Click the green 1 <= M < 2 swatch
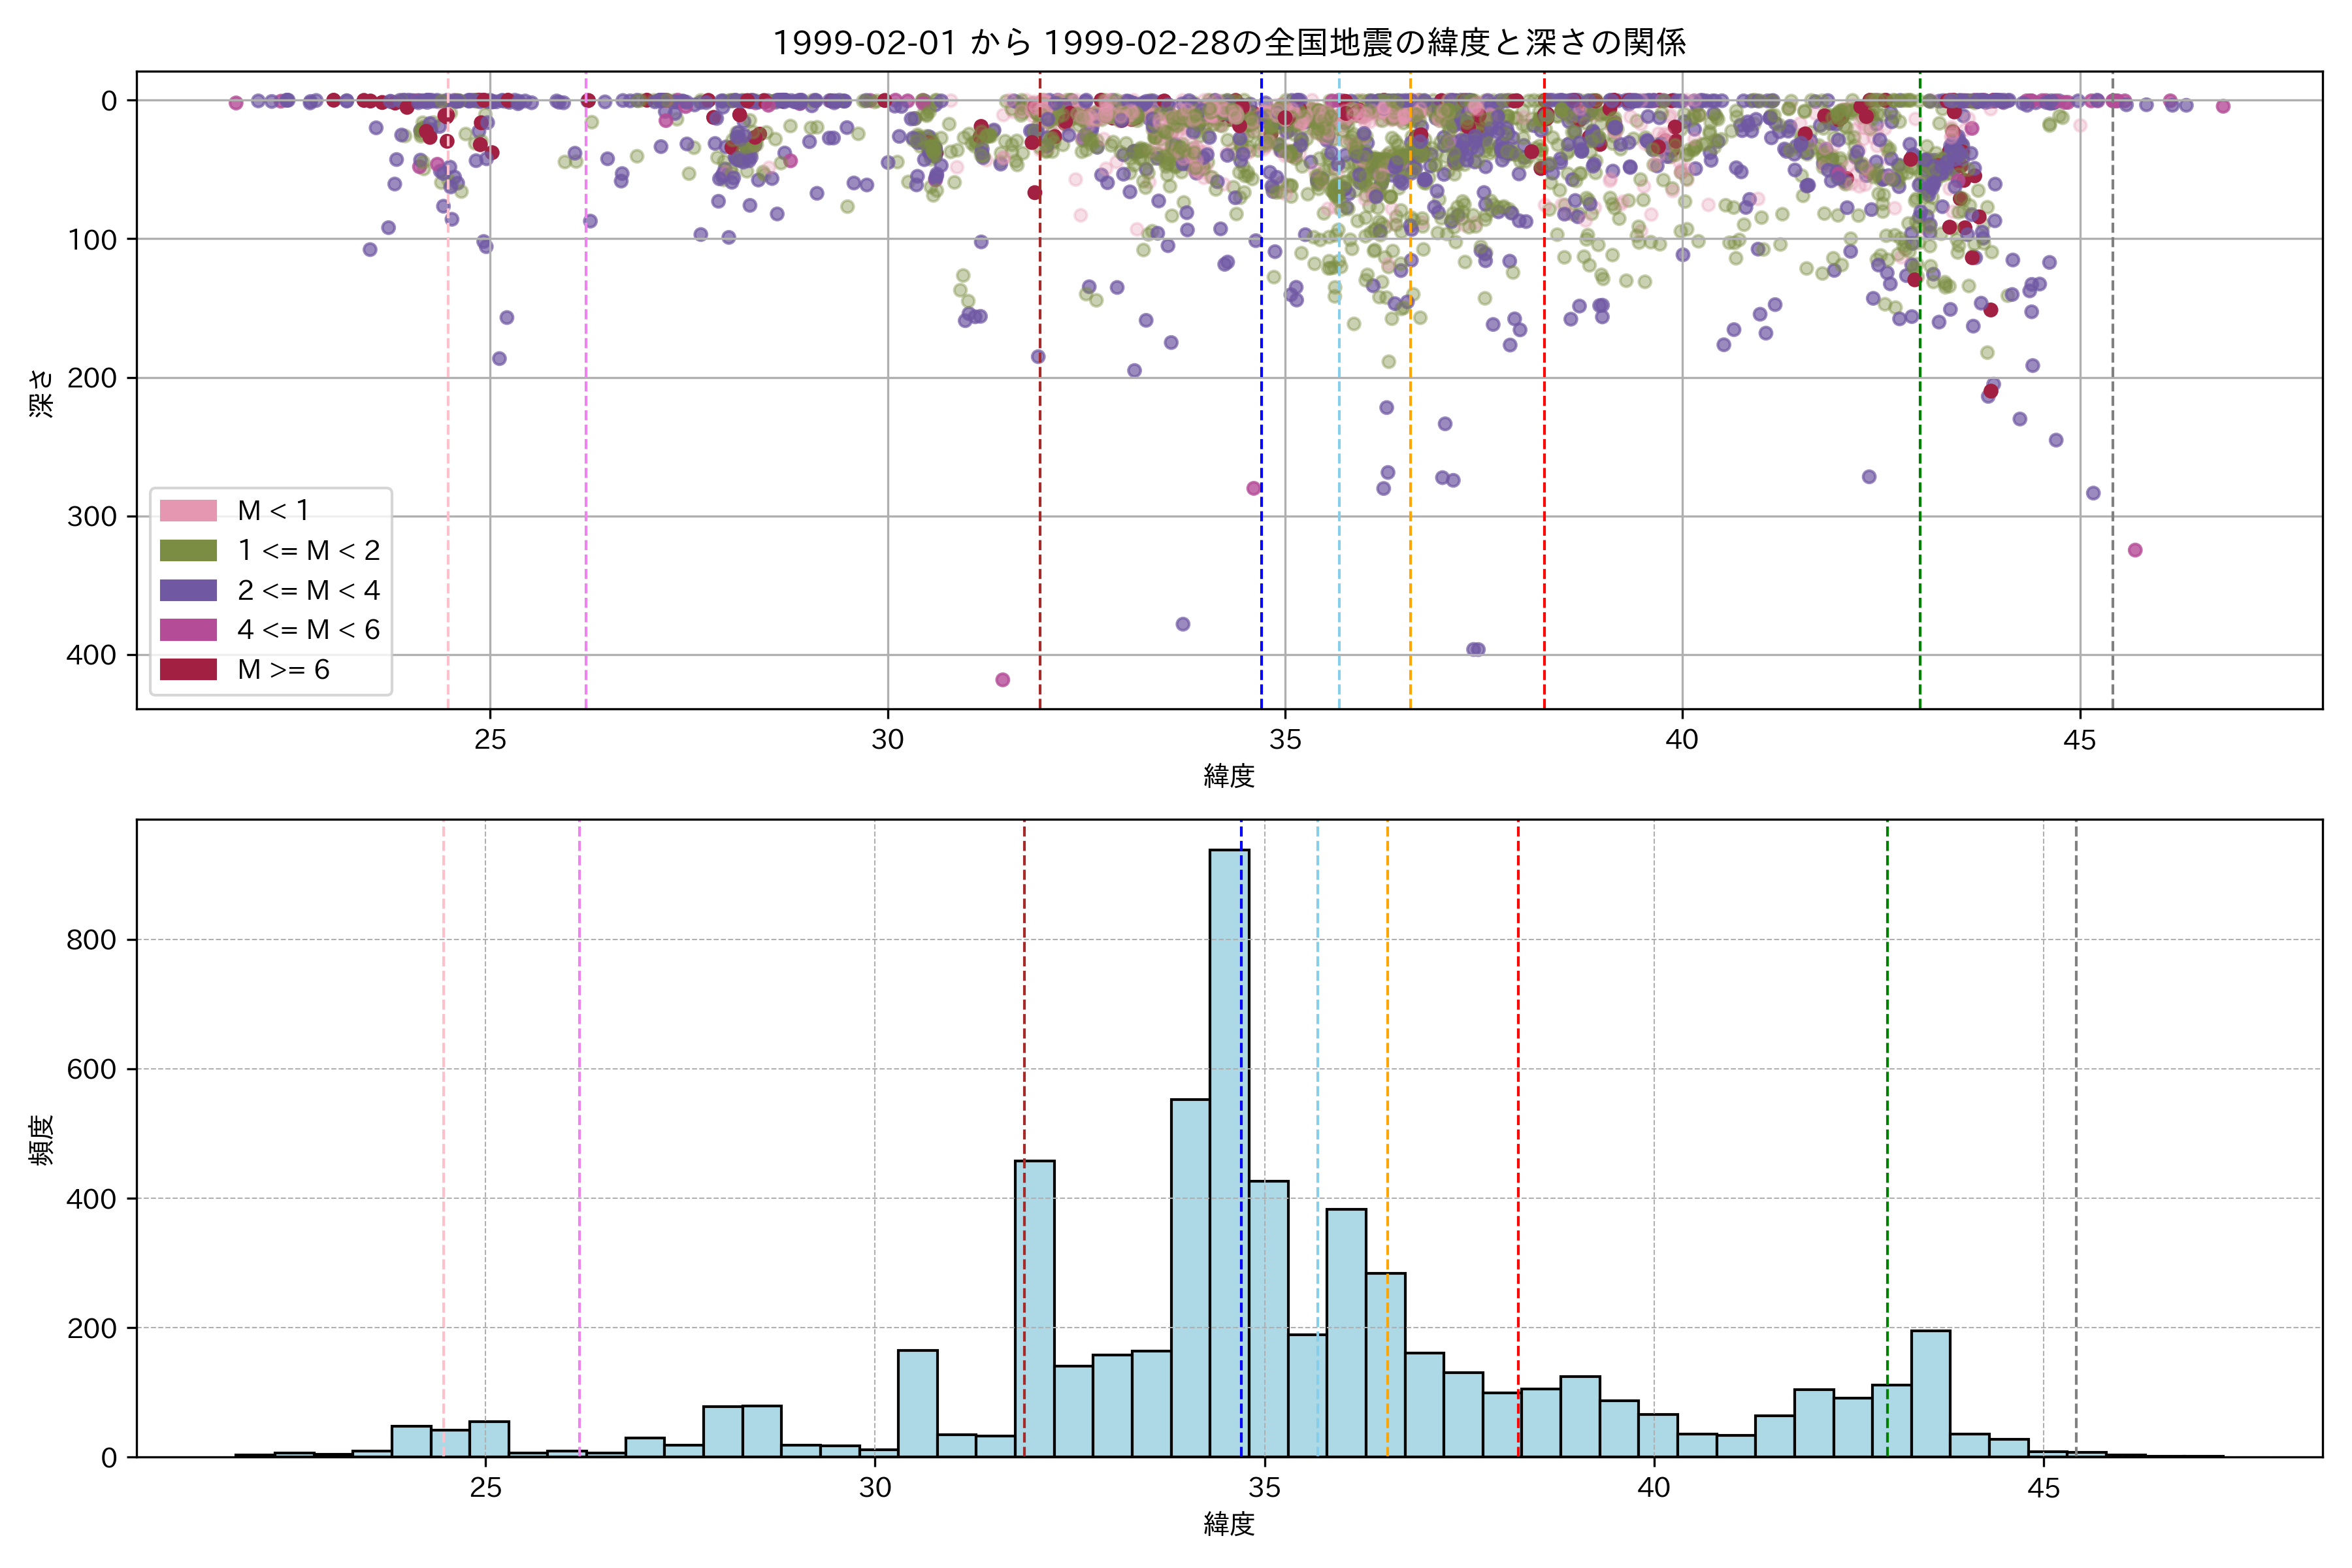 point(188,551)
